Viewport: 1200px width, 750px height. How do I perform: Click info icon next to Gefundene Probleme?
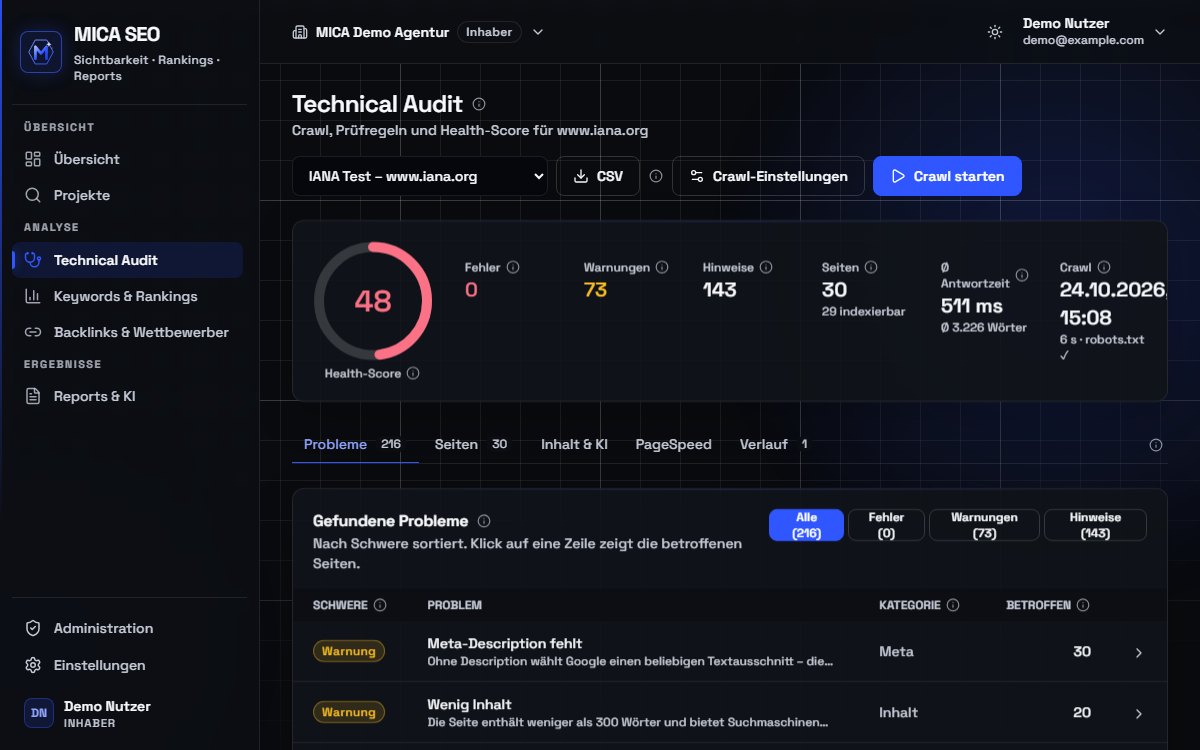click(484, 521)
